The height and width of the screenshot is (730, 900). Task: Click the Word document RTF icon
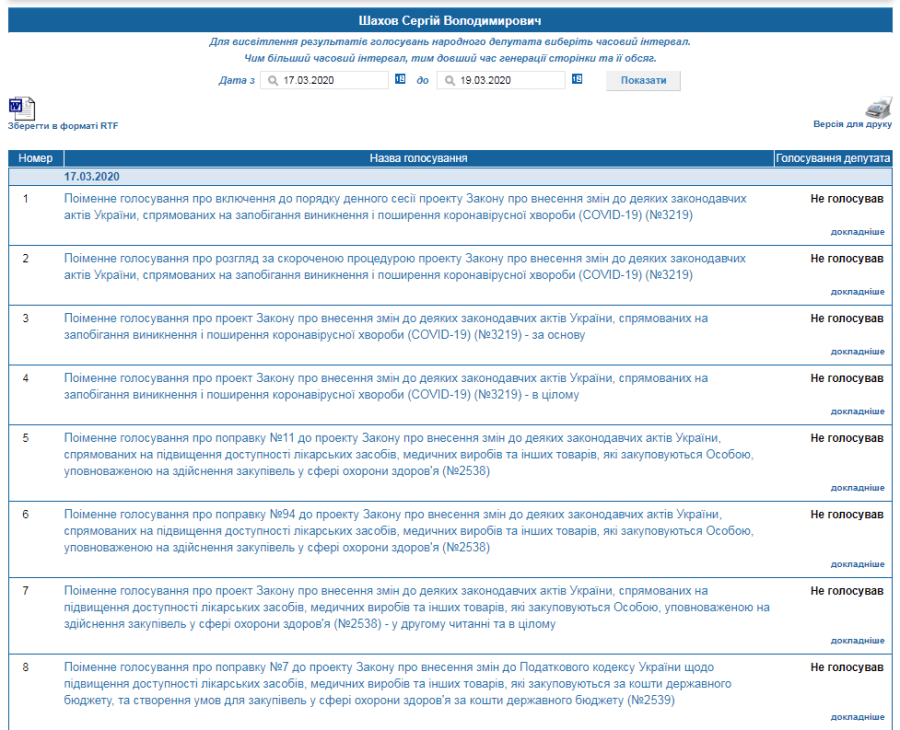tap(21, 108)
